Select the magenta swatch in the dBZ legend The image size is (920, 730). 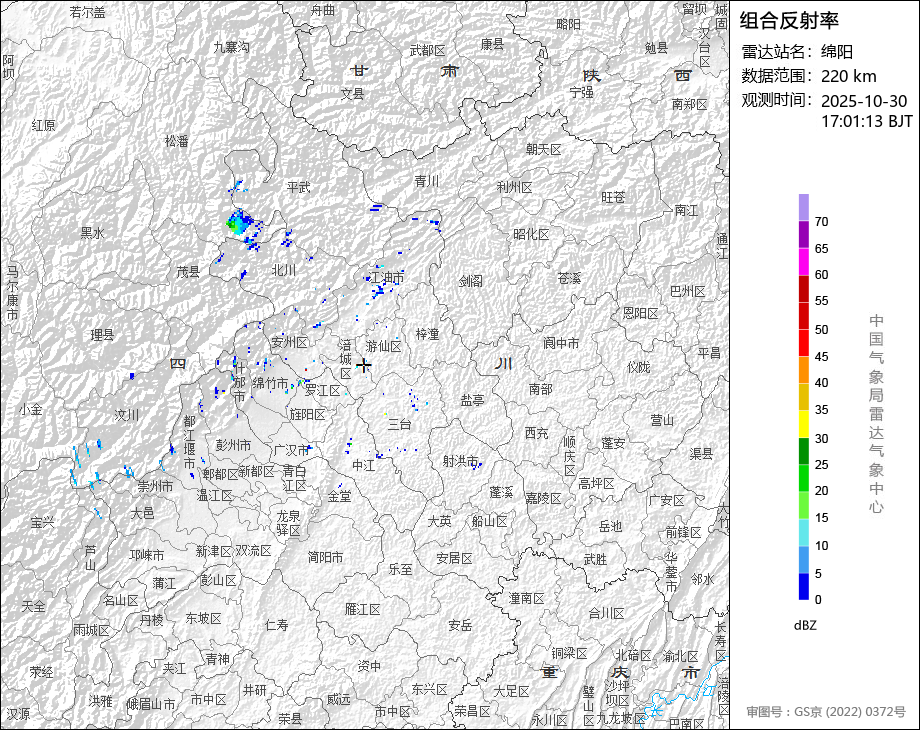pyautogui.click(x=804, y=261)
